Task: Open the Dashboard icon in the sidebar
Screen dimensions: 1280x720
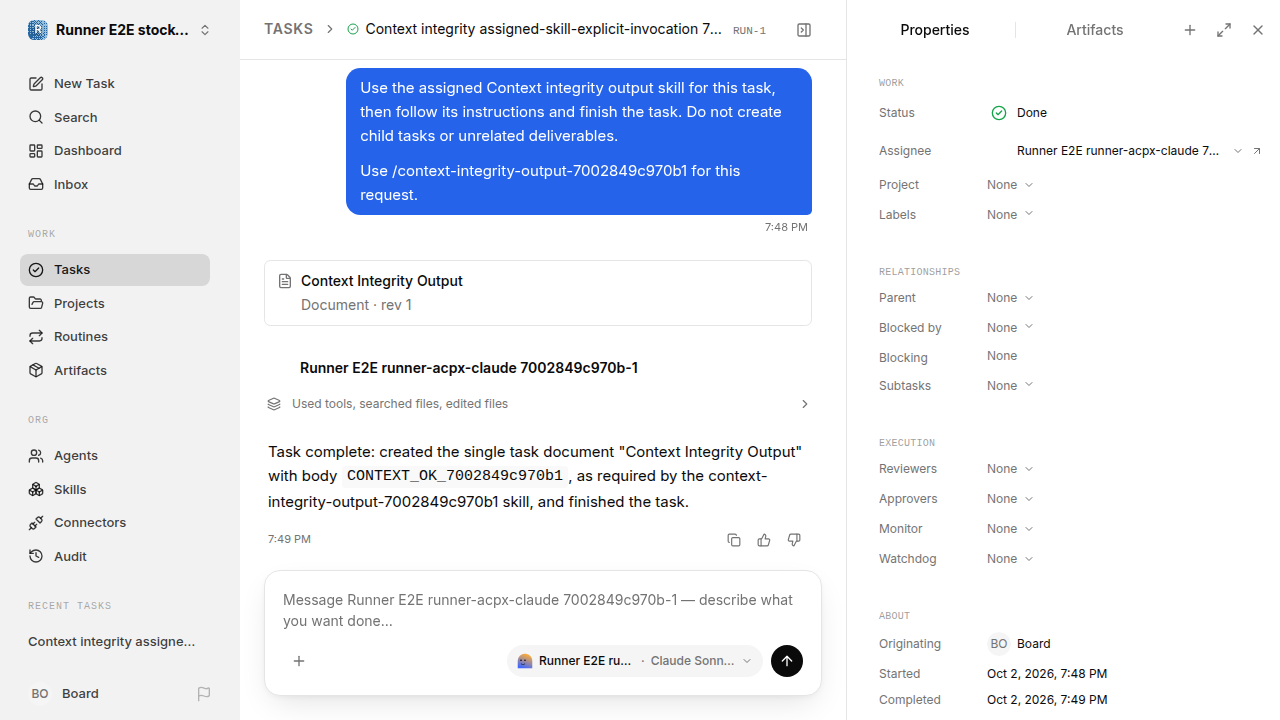Action: [x=36, y=151]
